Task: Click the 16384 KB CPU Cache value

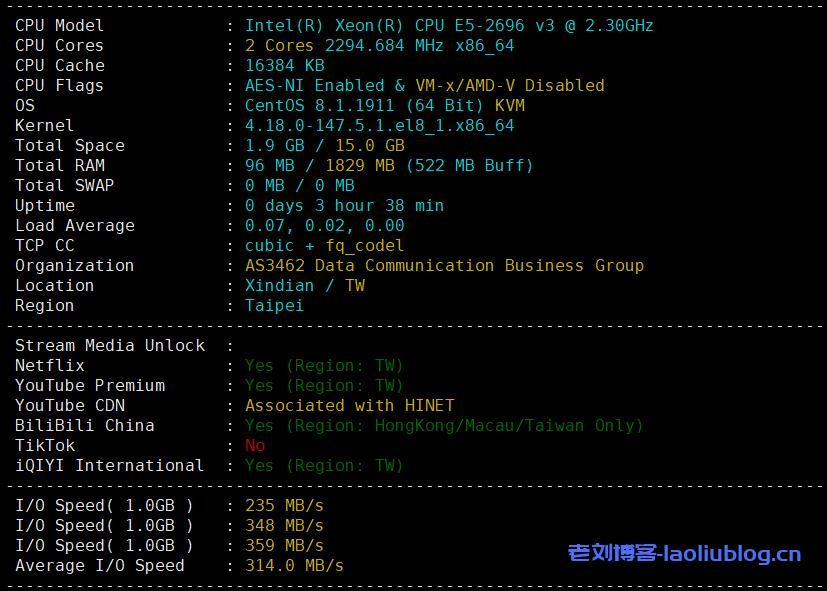Action: (285, 66)
